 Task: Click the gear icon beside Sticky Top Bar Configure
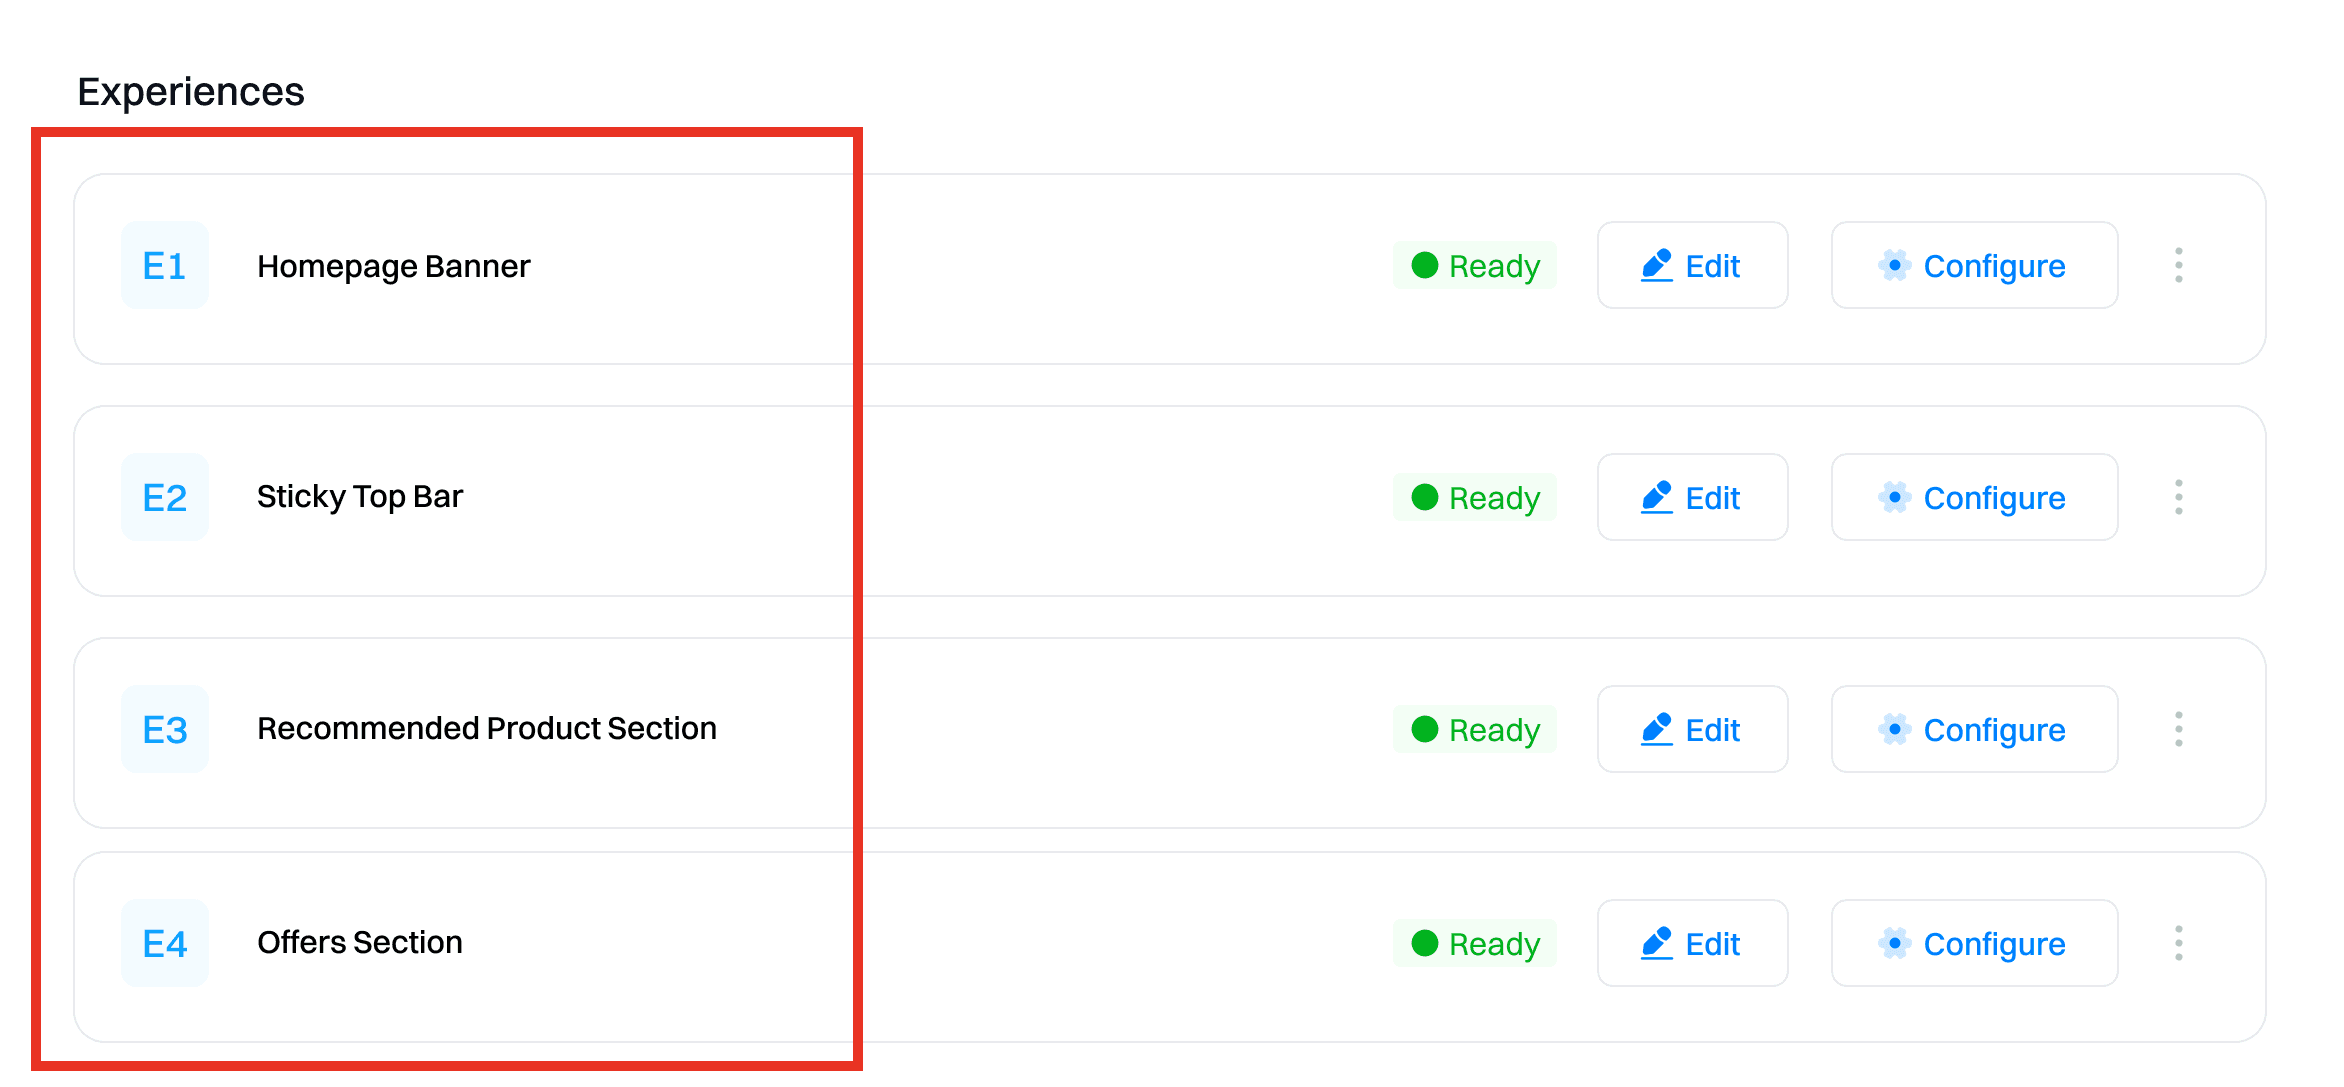pos(1894,497)
